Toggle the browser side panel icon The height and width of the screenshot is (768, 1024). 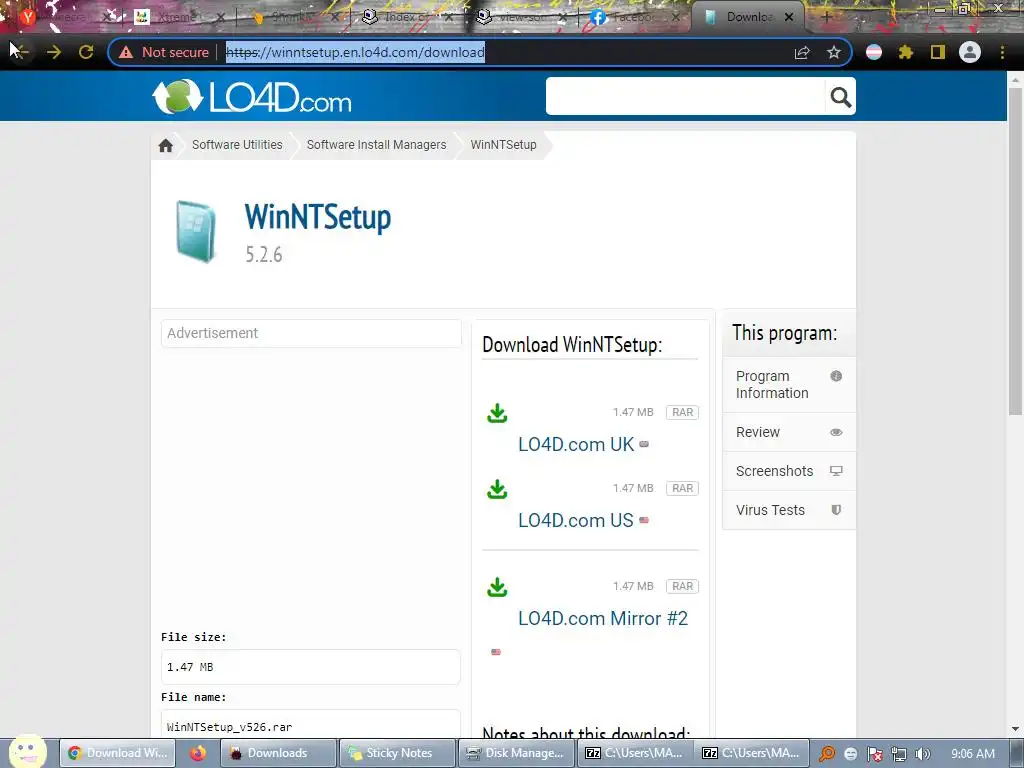938,52
